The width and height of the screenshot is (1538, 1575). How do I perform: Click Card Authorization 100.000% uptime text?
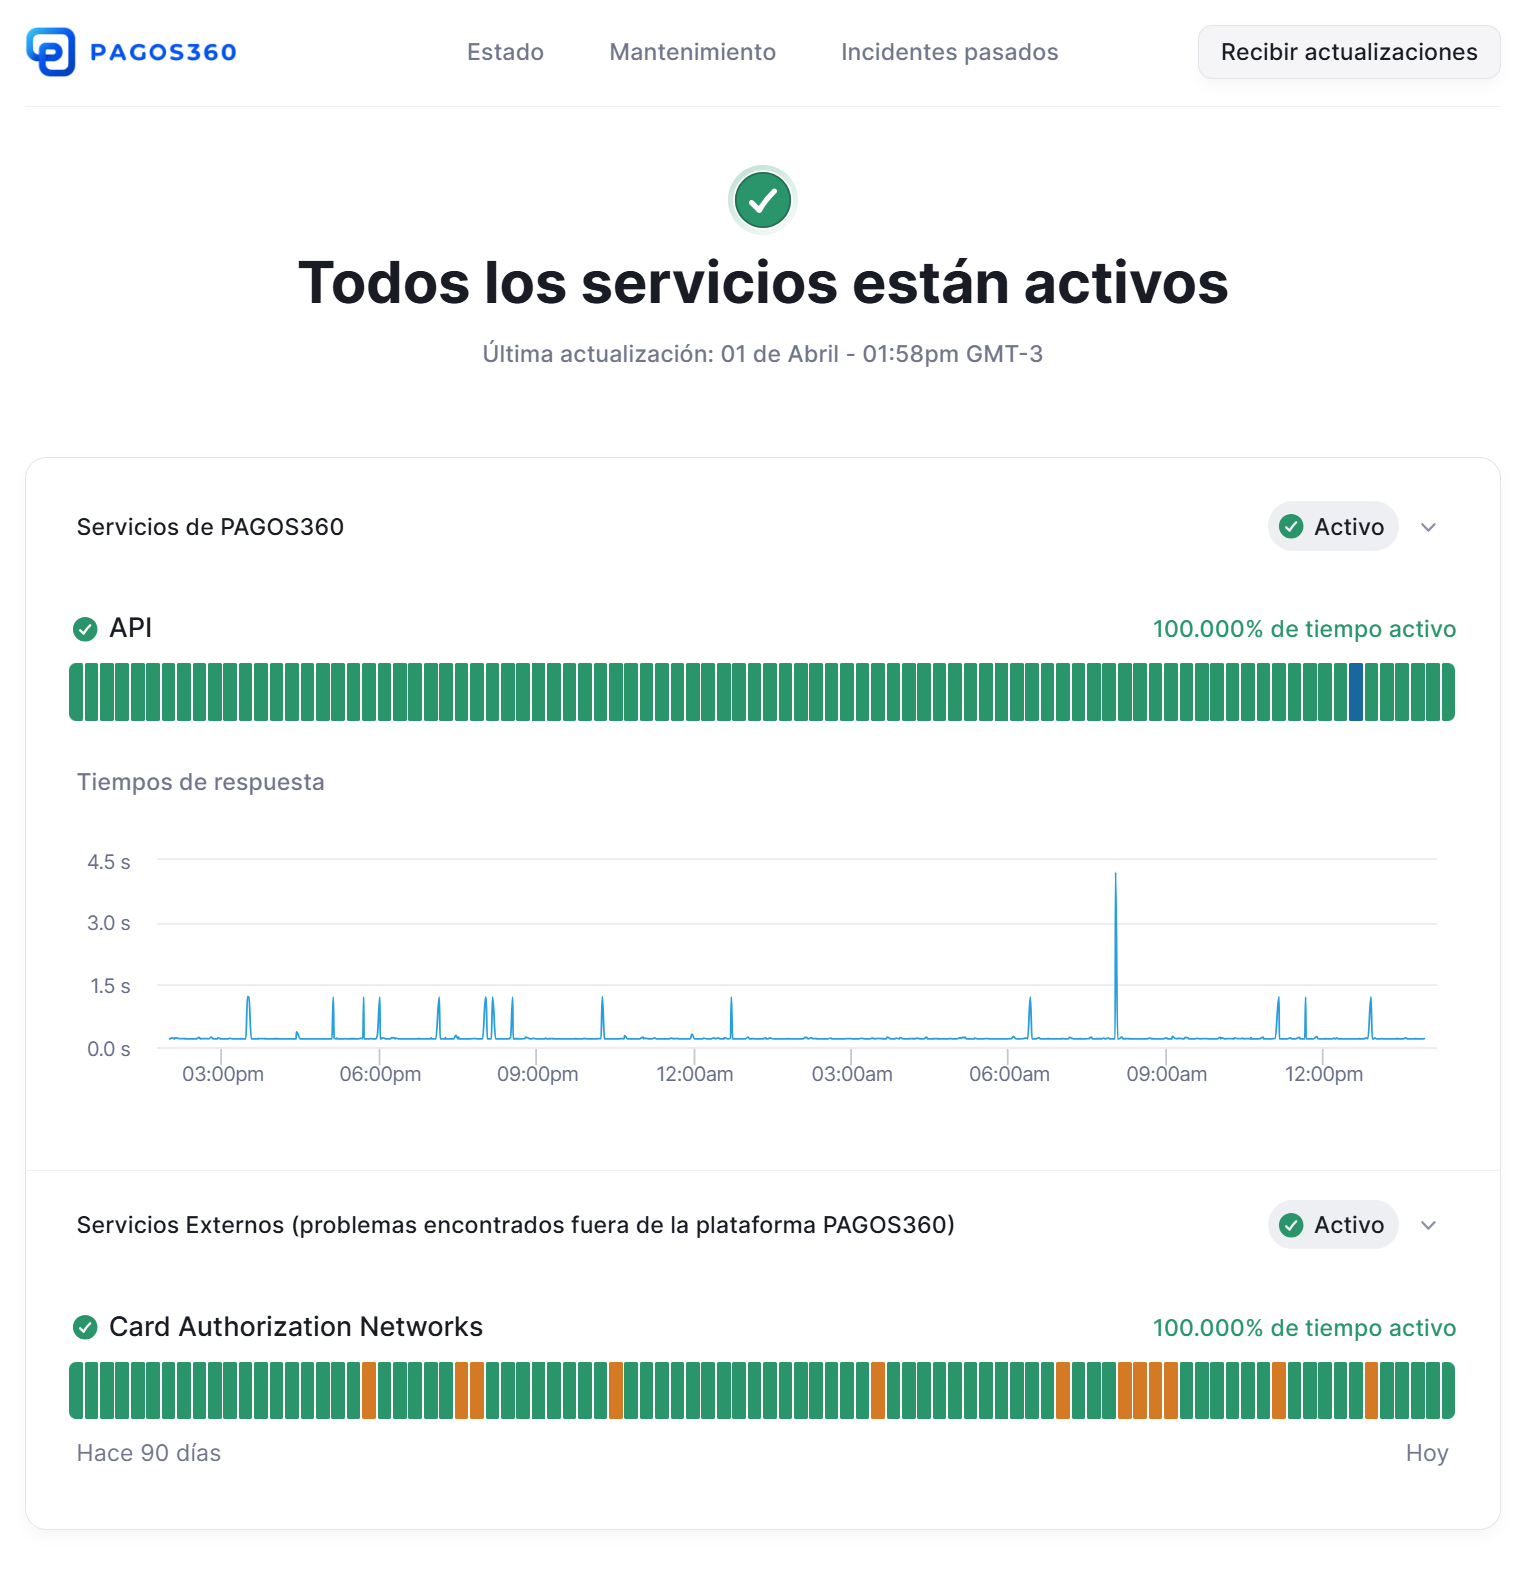coord(1304,1328)
